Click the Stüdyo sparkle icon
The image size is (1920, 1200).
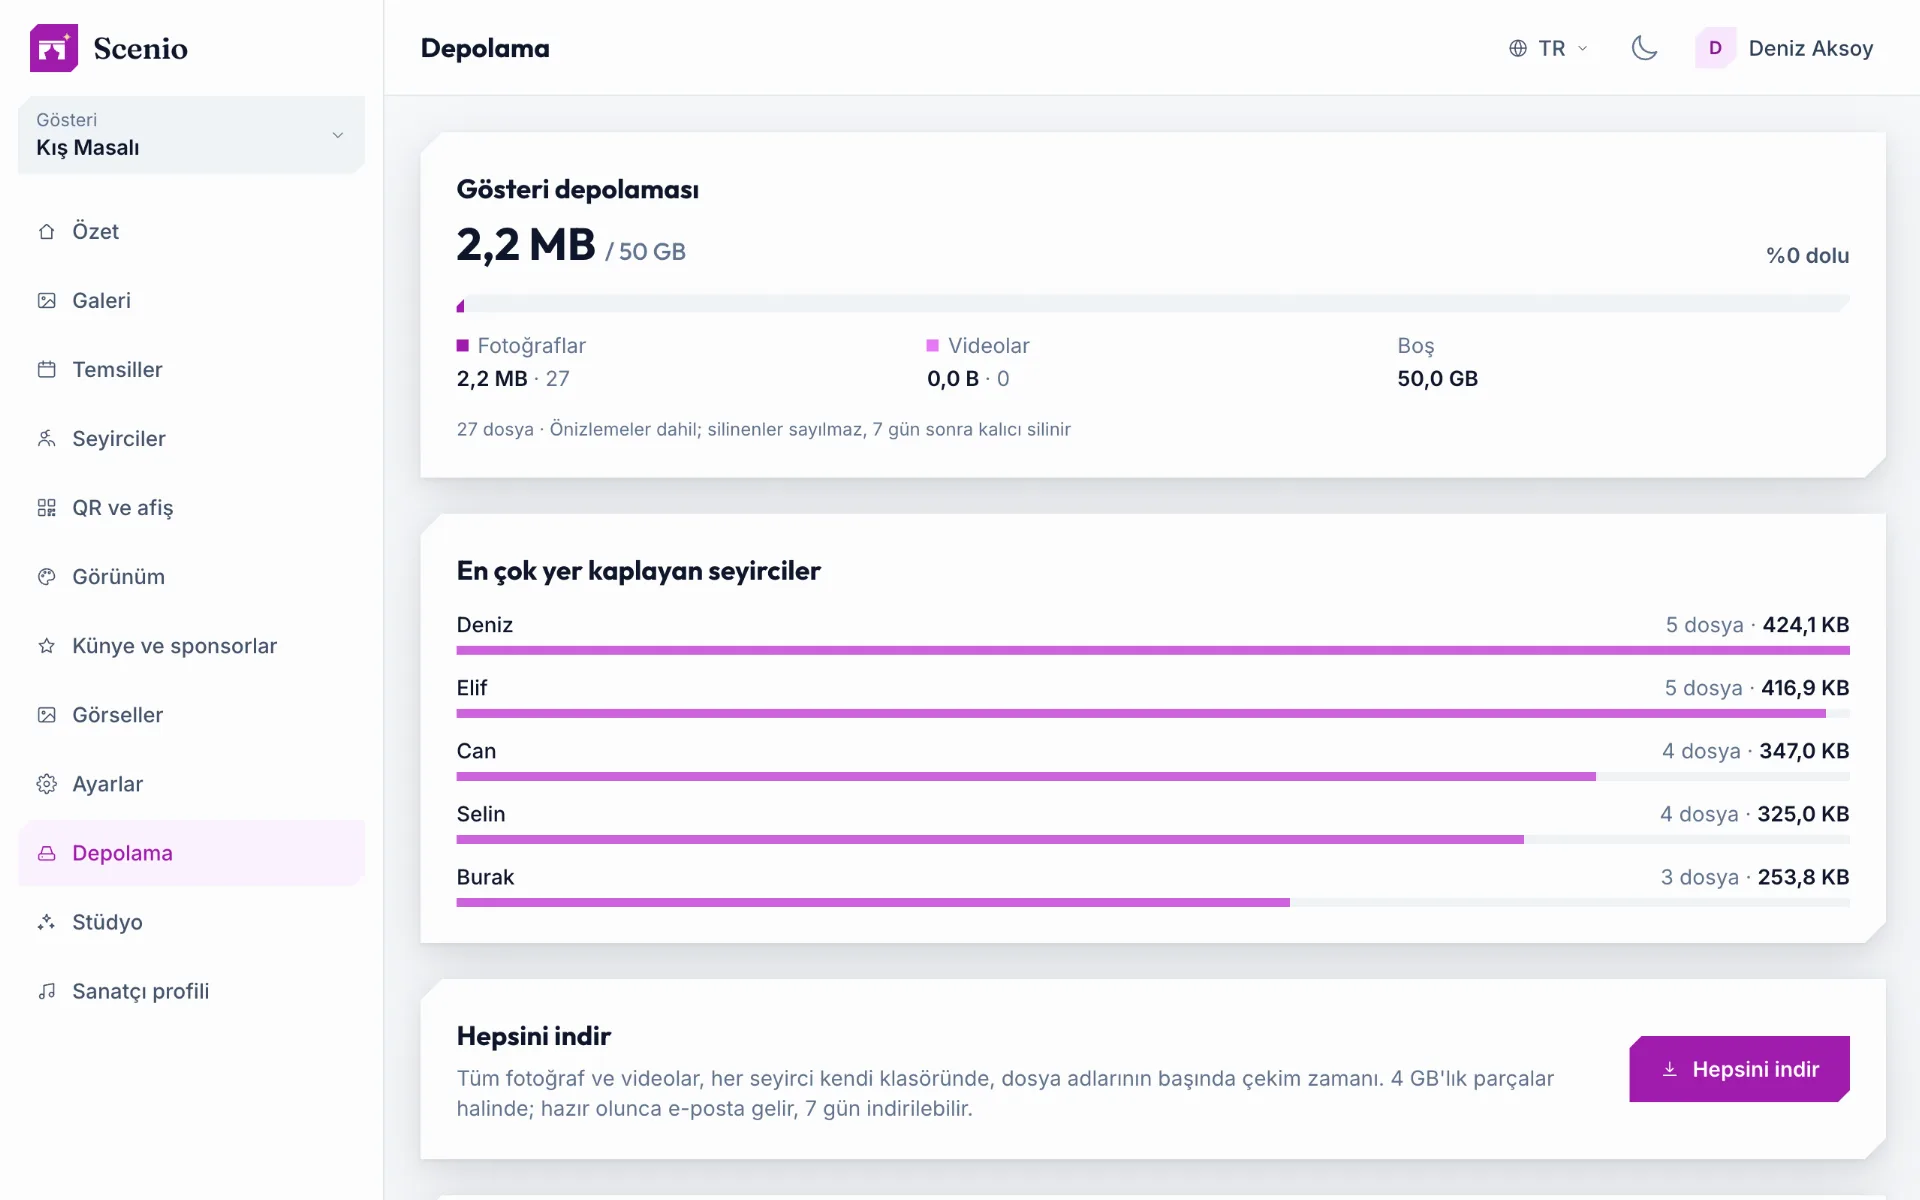pos(47,922)
